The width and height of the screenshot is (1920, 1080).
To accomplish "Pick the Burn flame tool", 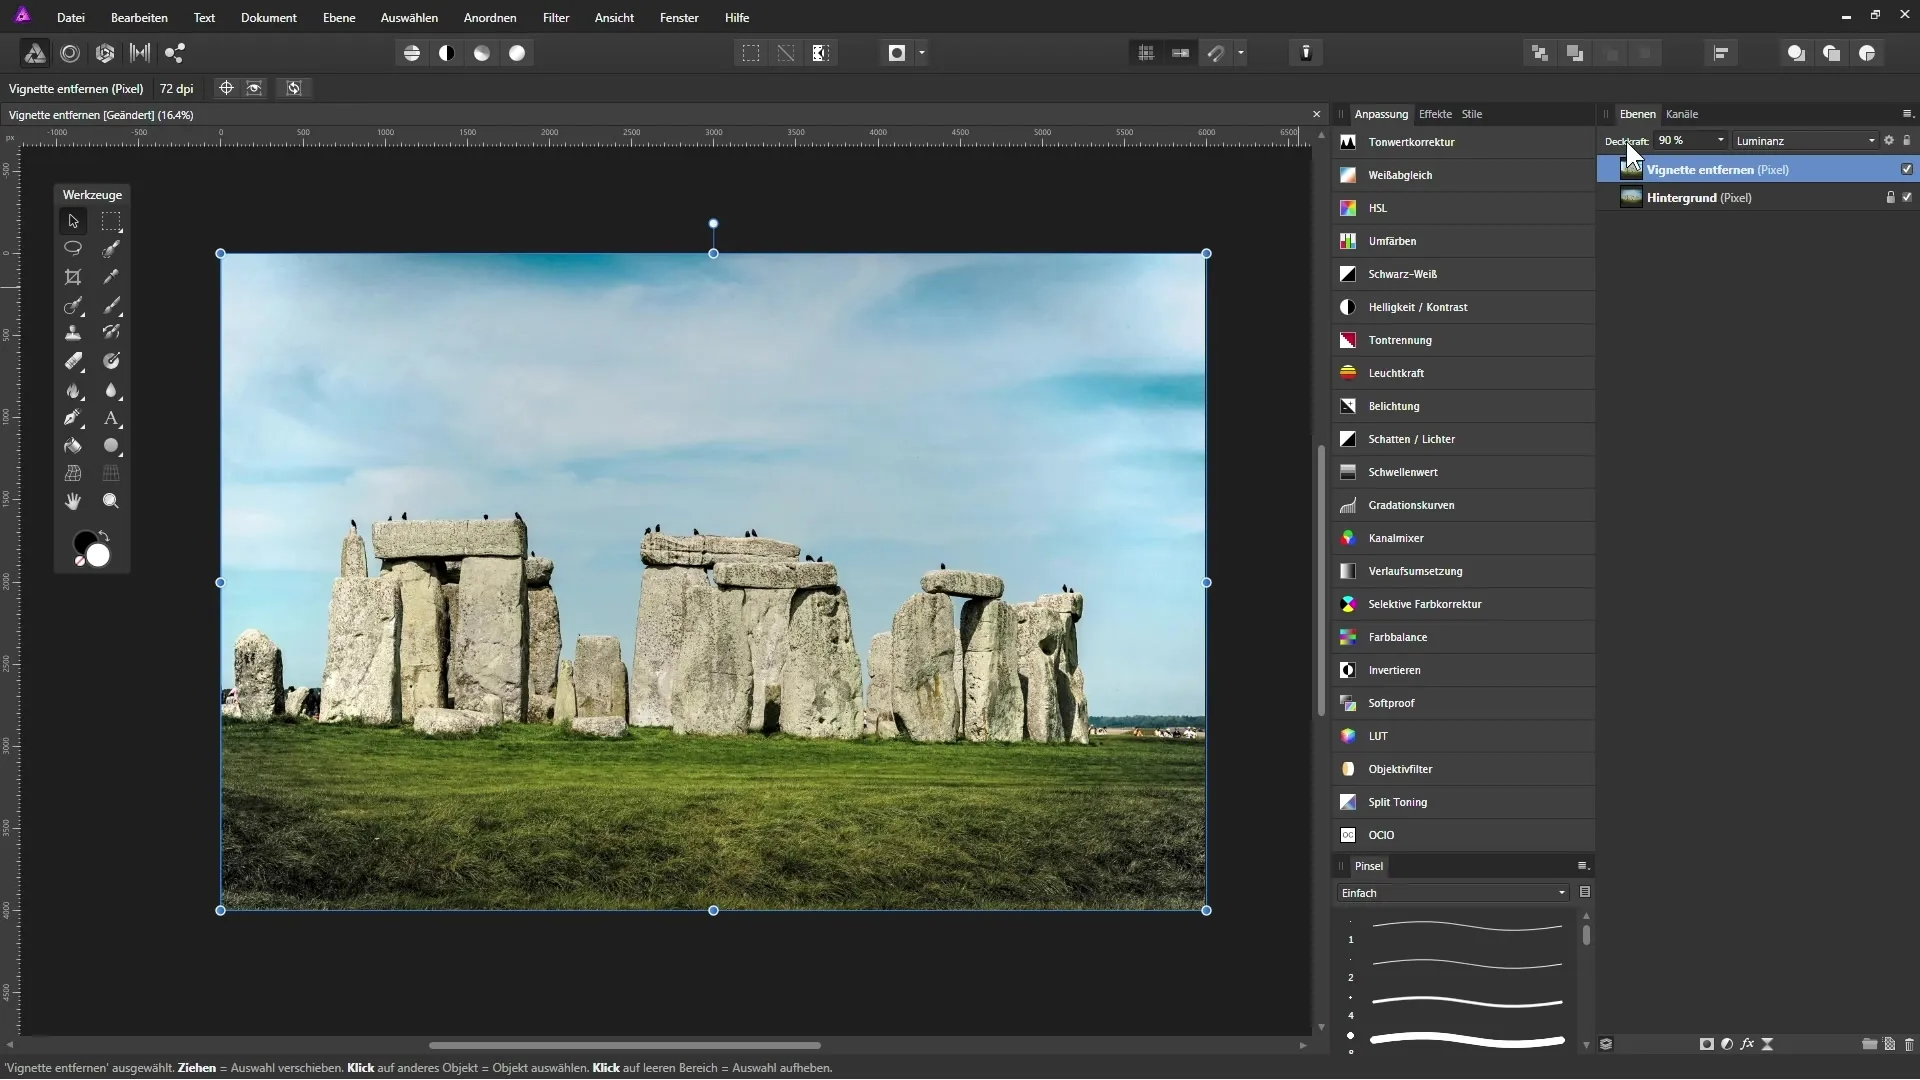I will 73,390.
